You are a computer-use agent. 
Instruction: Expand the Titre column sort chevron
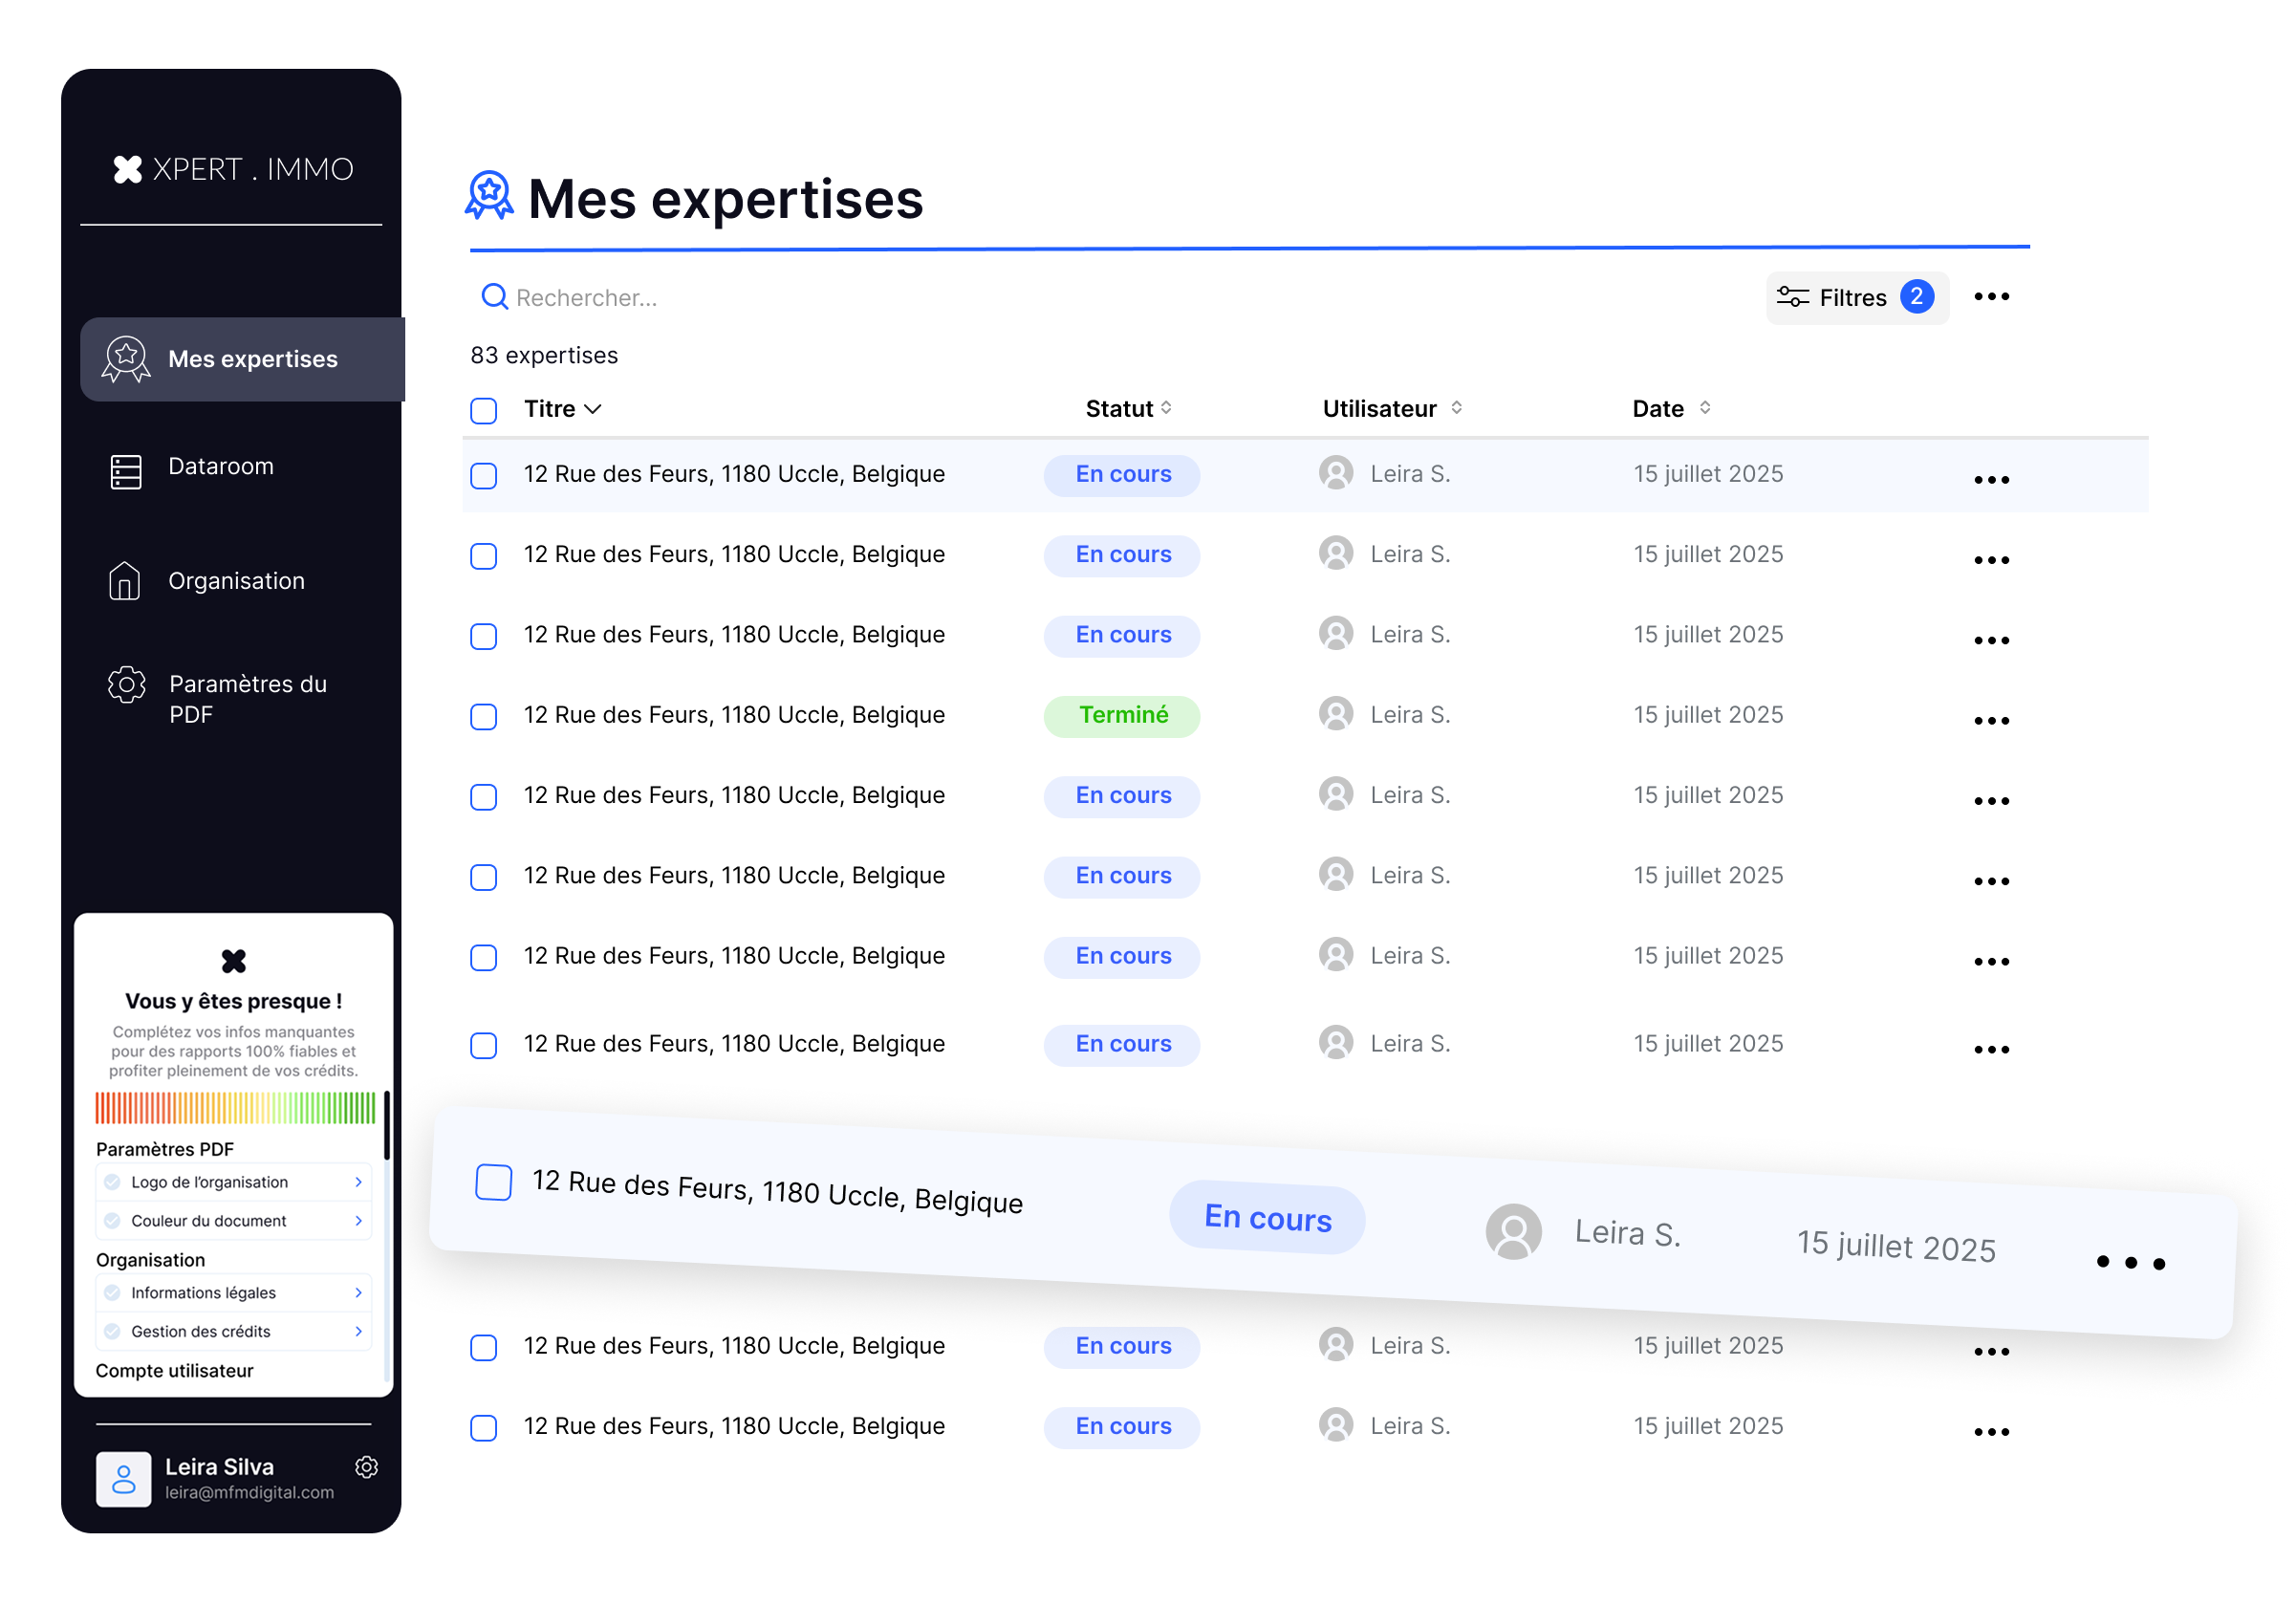click(x=593, y=410)
